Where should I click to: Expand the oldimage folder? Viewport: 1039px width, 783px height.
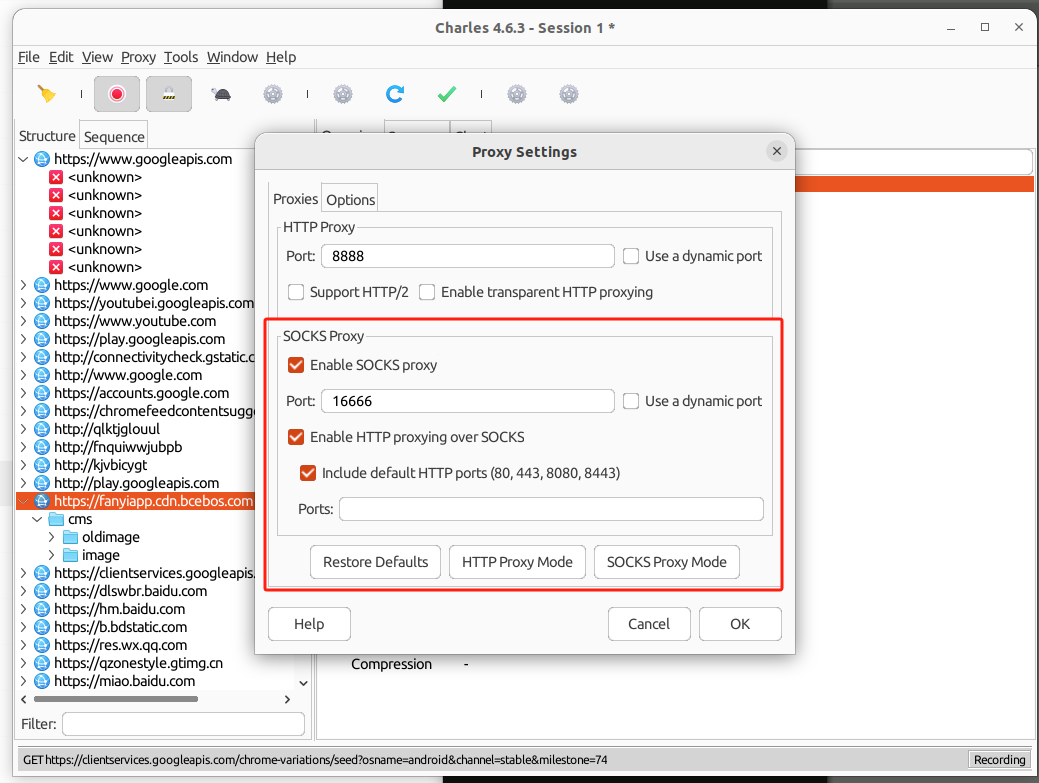(52, 537)
